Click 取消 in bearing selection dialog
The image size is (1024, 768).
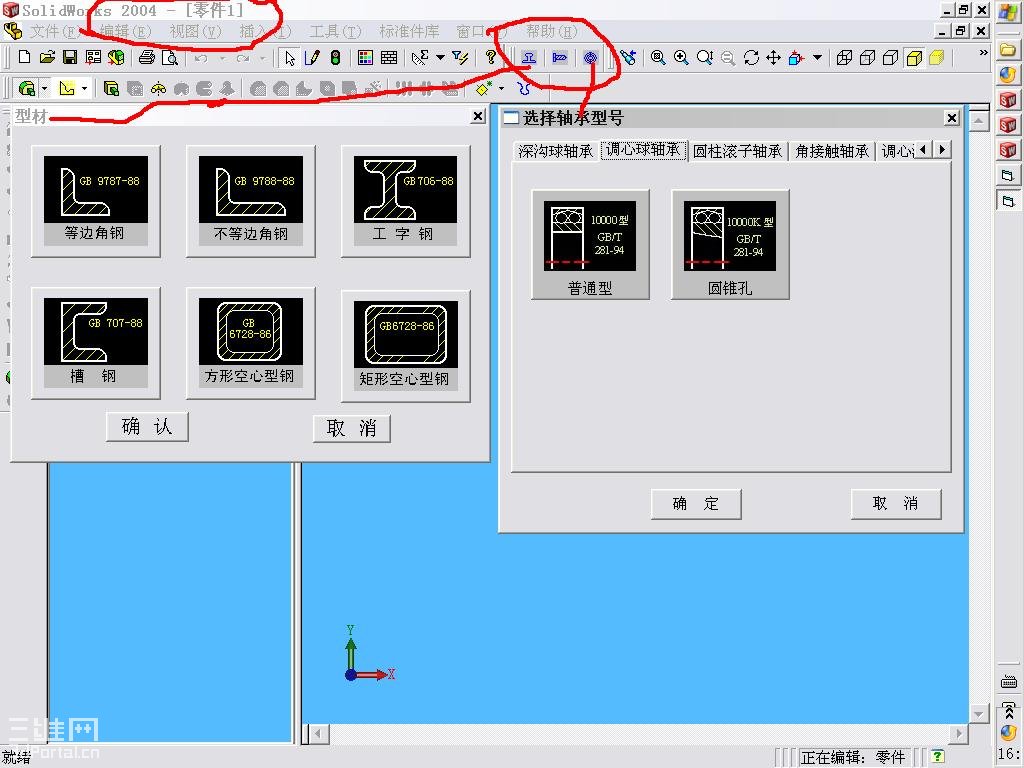[x=896, y=504]
